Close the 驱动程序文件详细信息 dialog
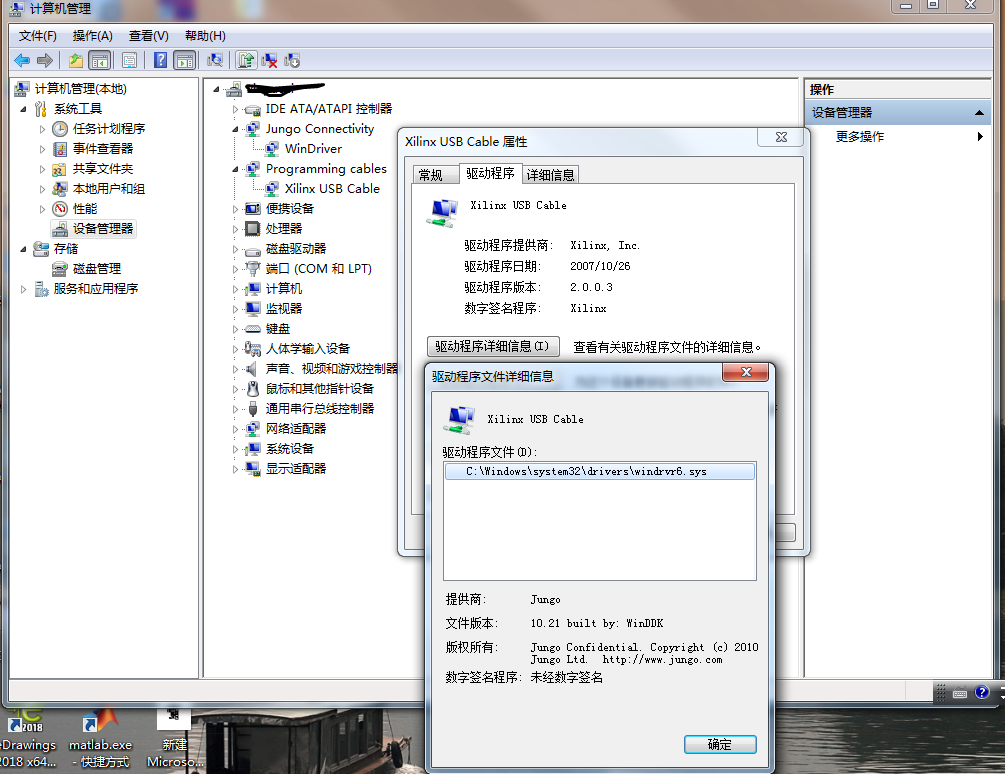The height and width of the screenshot is (774, 1005). pyautogui.click(x=745, y=372)
